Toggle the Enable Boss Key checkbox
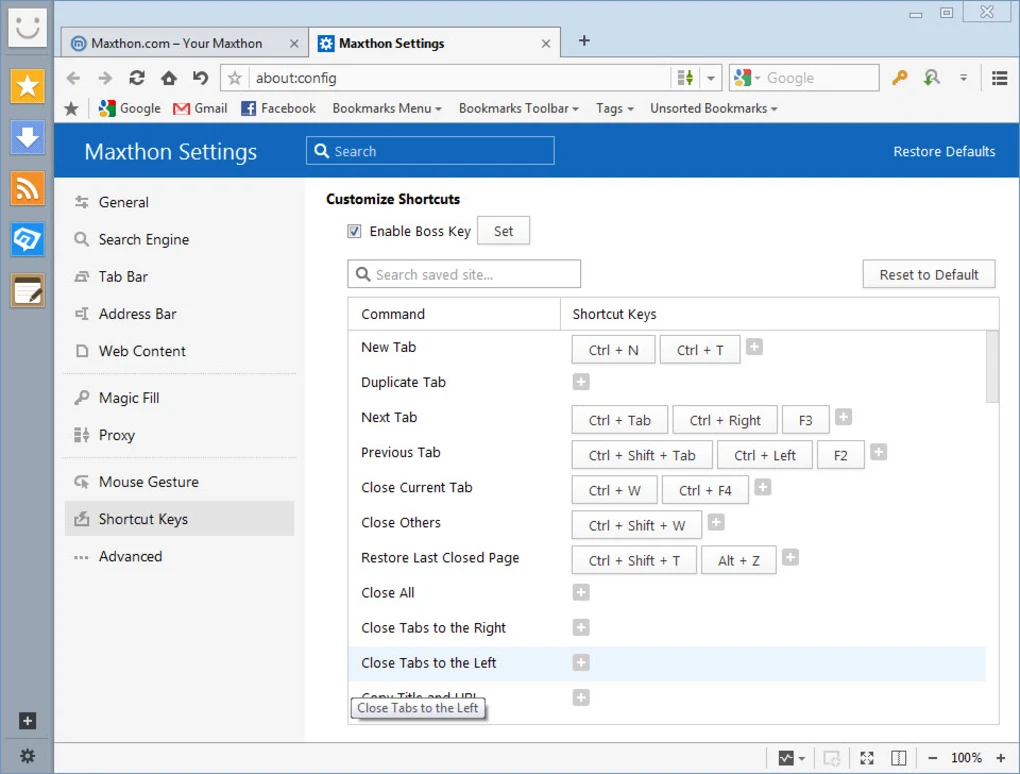The height and width of the screenshot is (774, 1020). pos(354,230)
